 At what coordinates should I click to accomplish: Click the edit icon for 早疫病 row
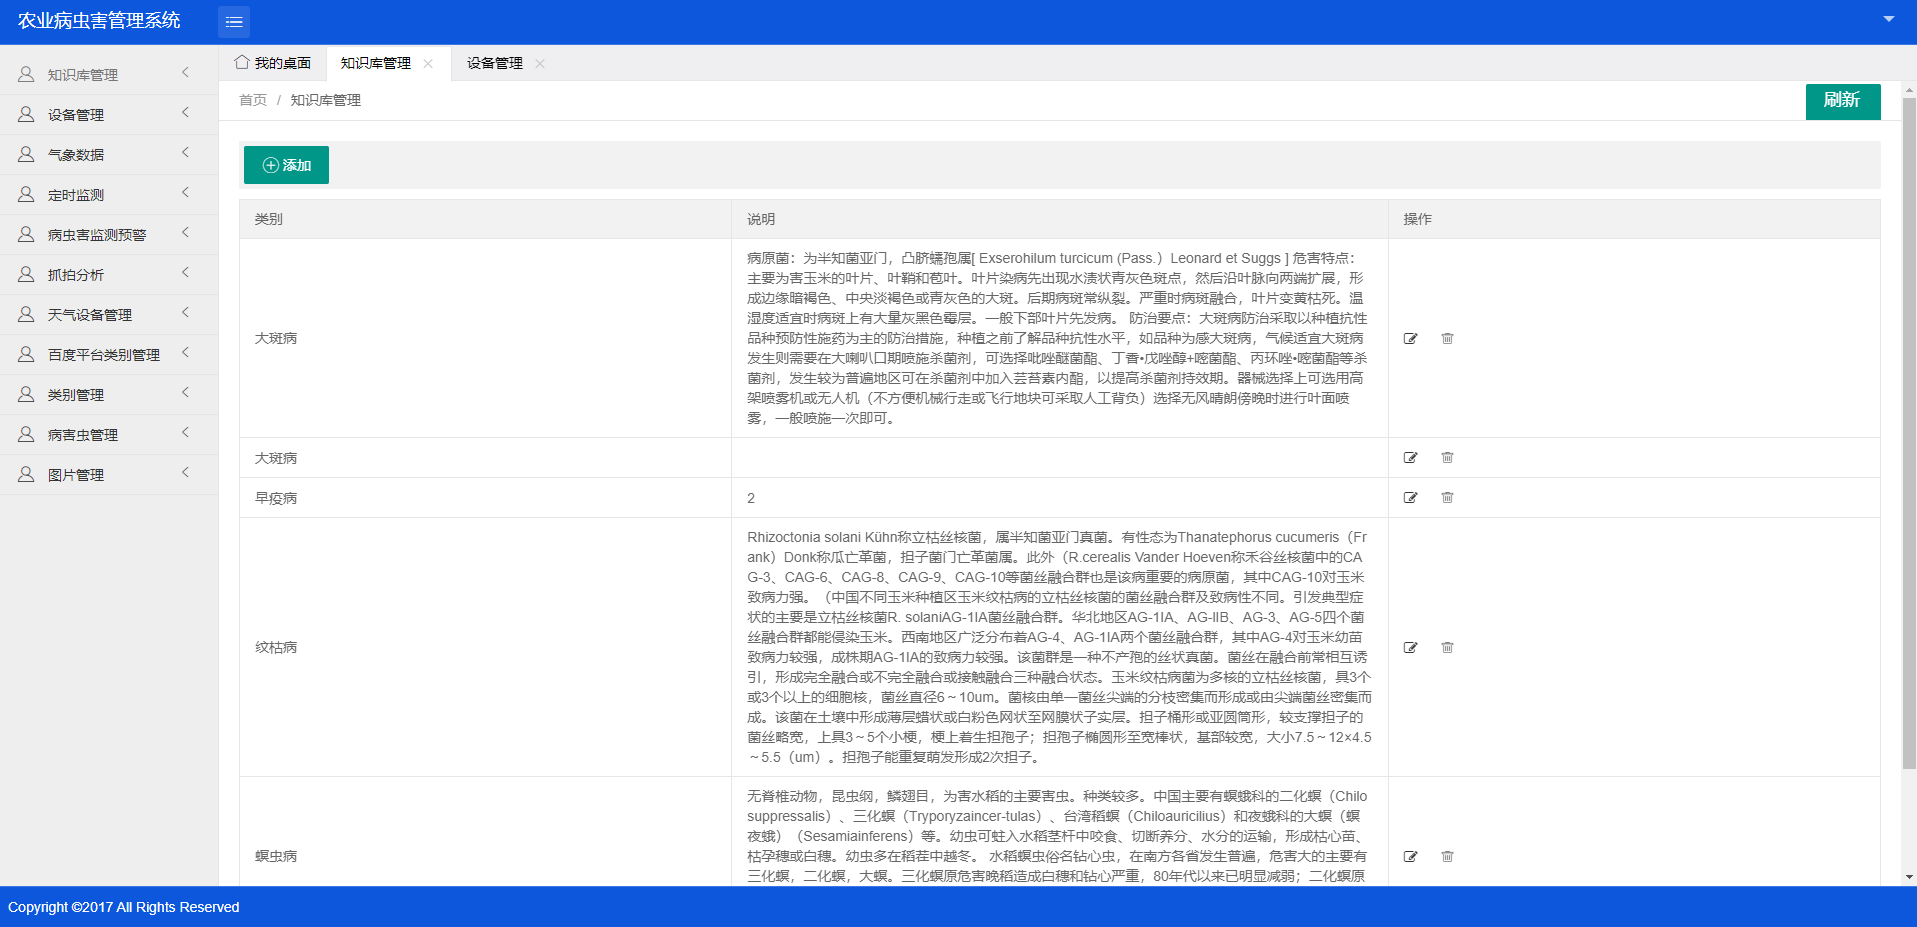(x=1410, y=498)
